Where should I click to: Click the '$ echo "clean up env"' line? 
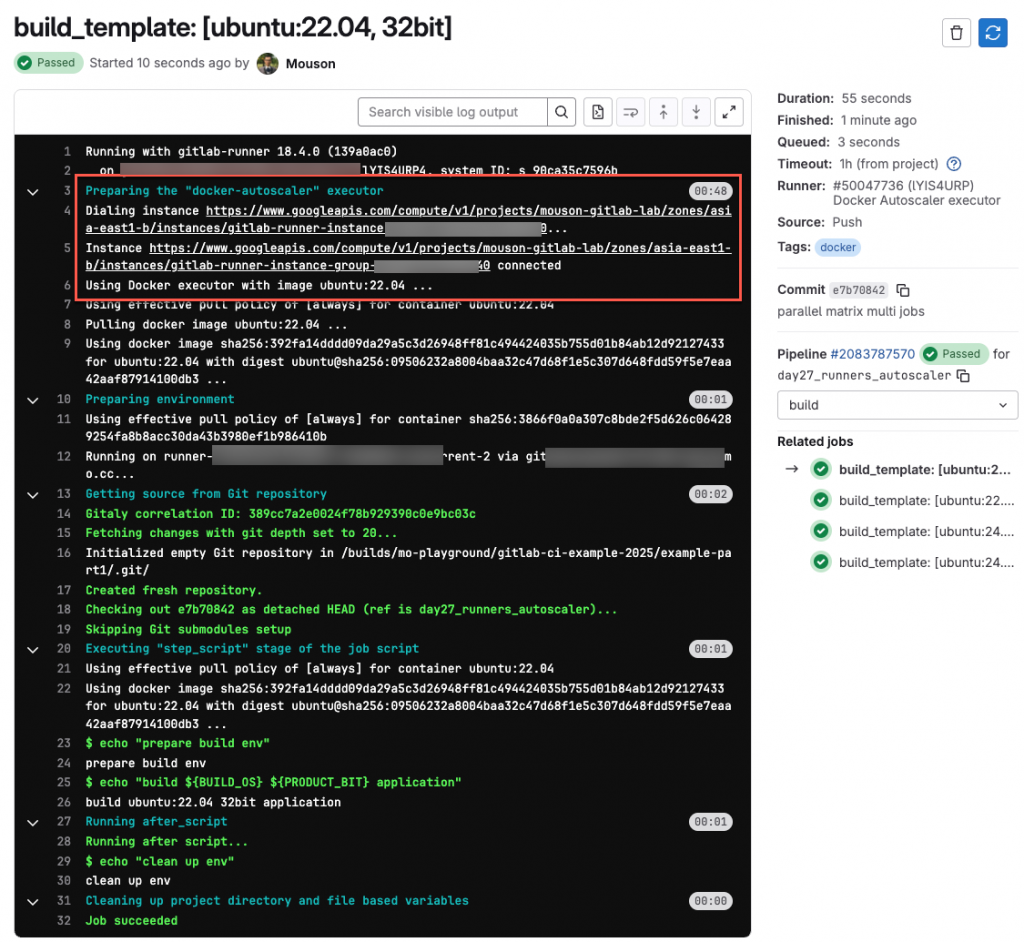click(160, 862)
